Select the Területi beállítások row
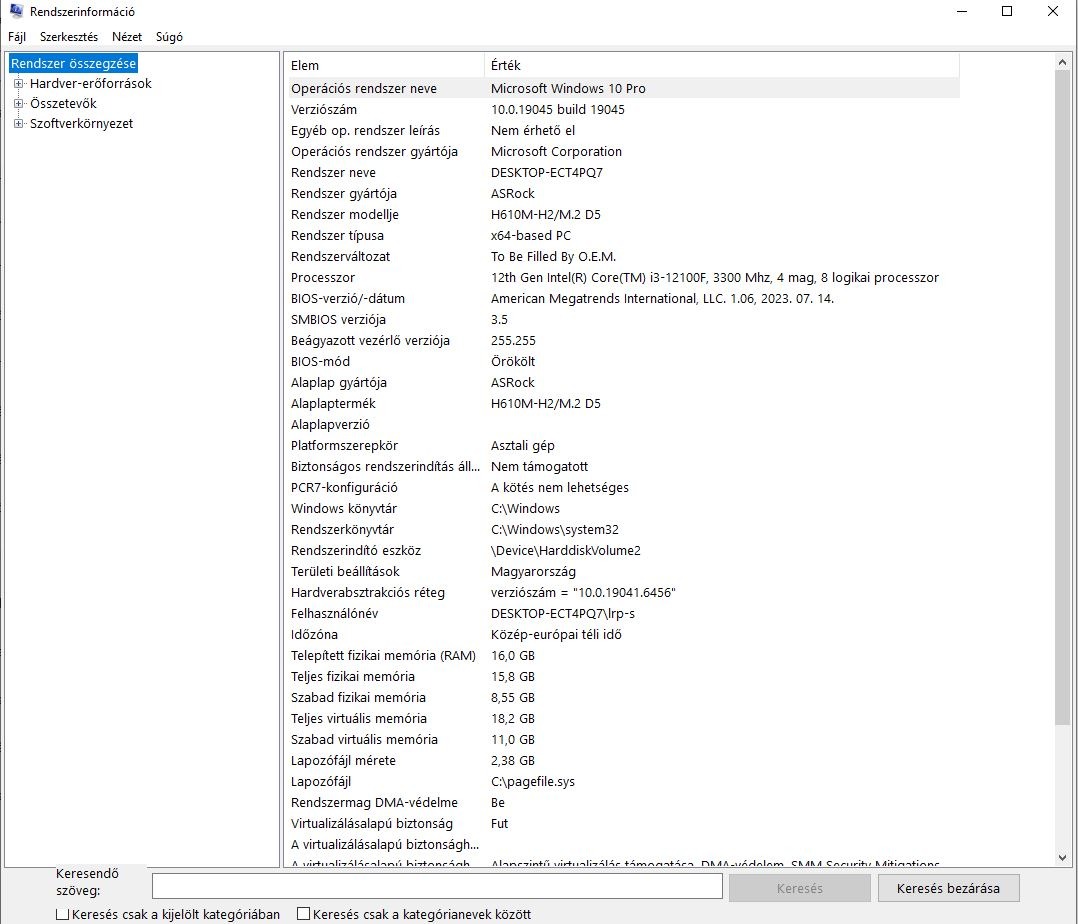The width and height of the screenshot is (1078, 924). coord(622,571)
